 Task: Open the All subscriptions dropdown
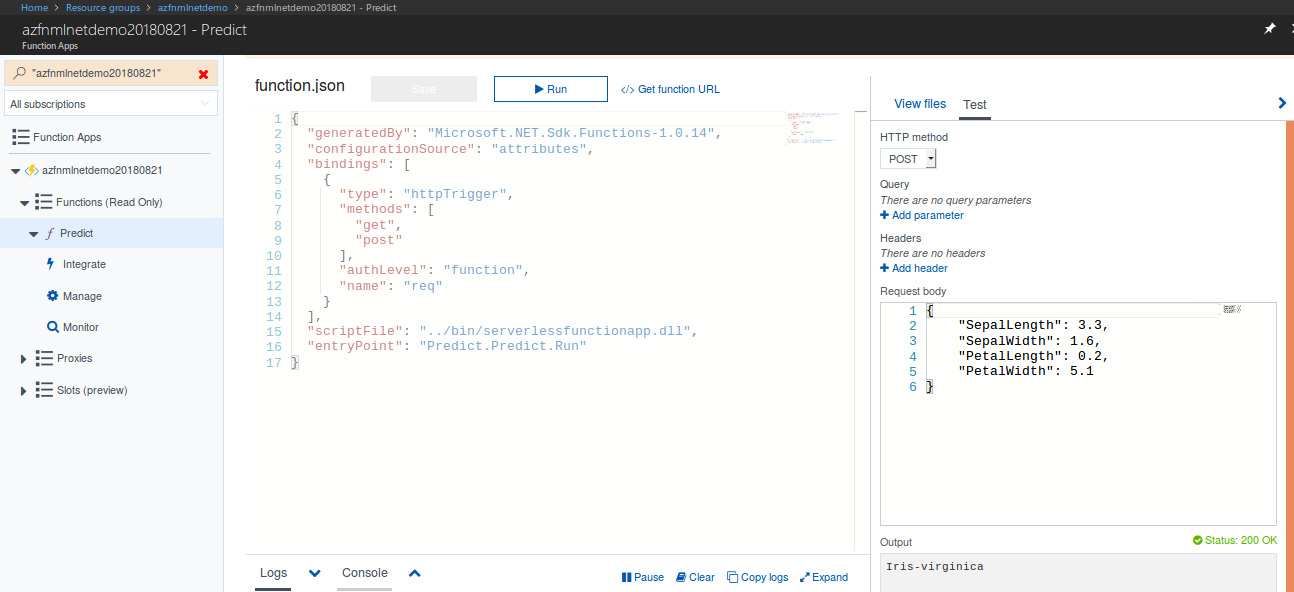coord(111,104)
